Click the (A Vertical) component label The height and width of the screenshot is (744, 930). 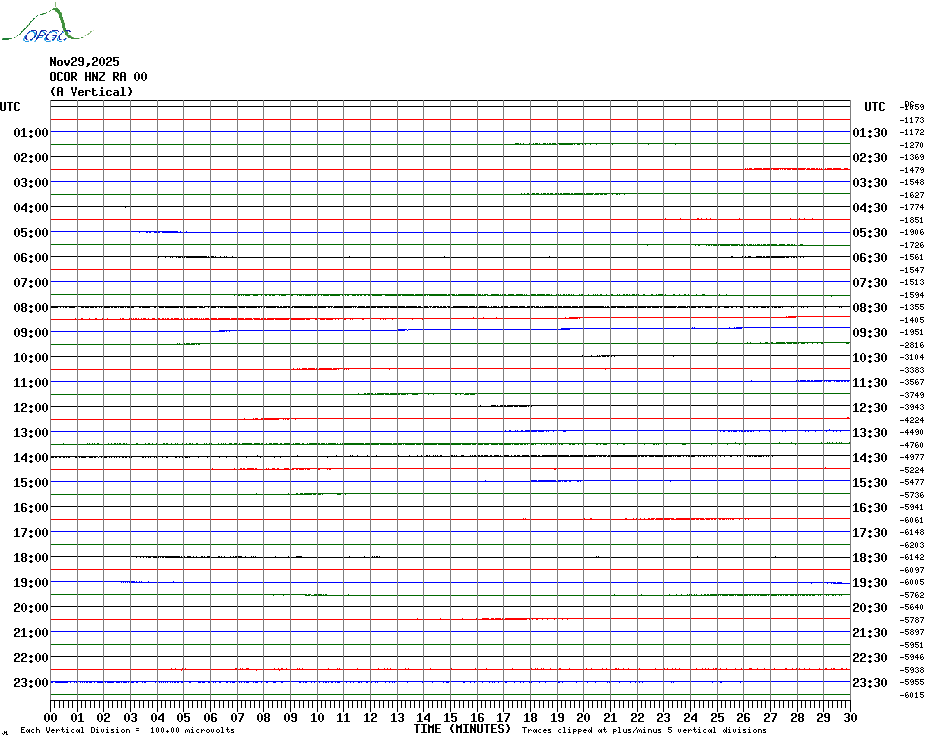pyautogui.click(x=91, y=92)
